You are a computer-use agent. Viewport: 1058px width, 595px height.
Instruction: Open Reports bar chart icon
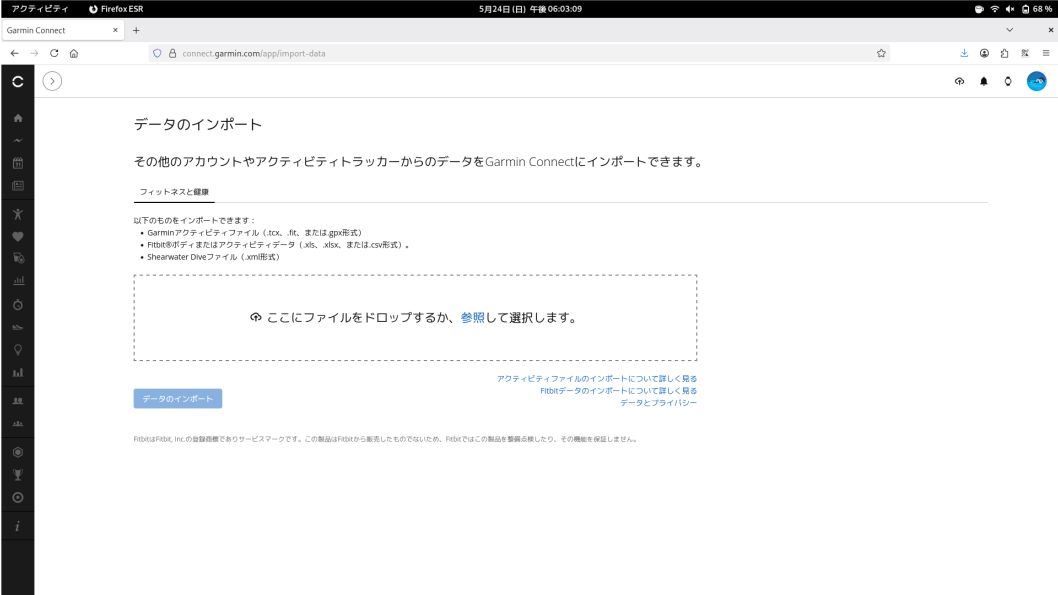[18, 372]
